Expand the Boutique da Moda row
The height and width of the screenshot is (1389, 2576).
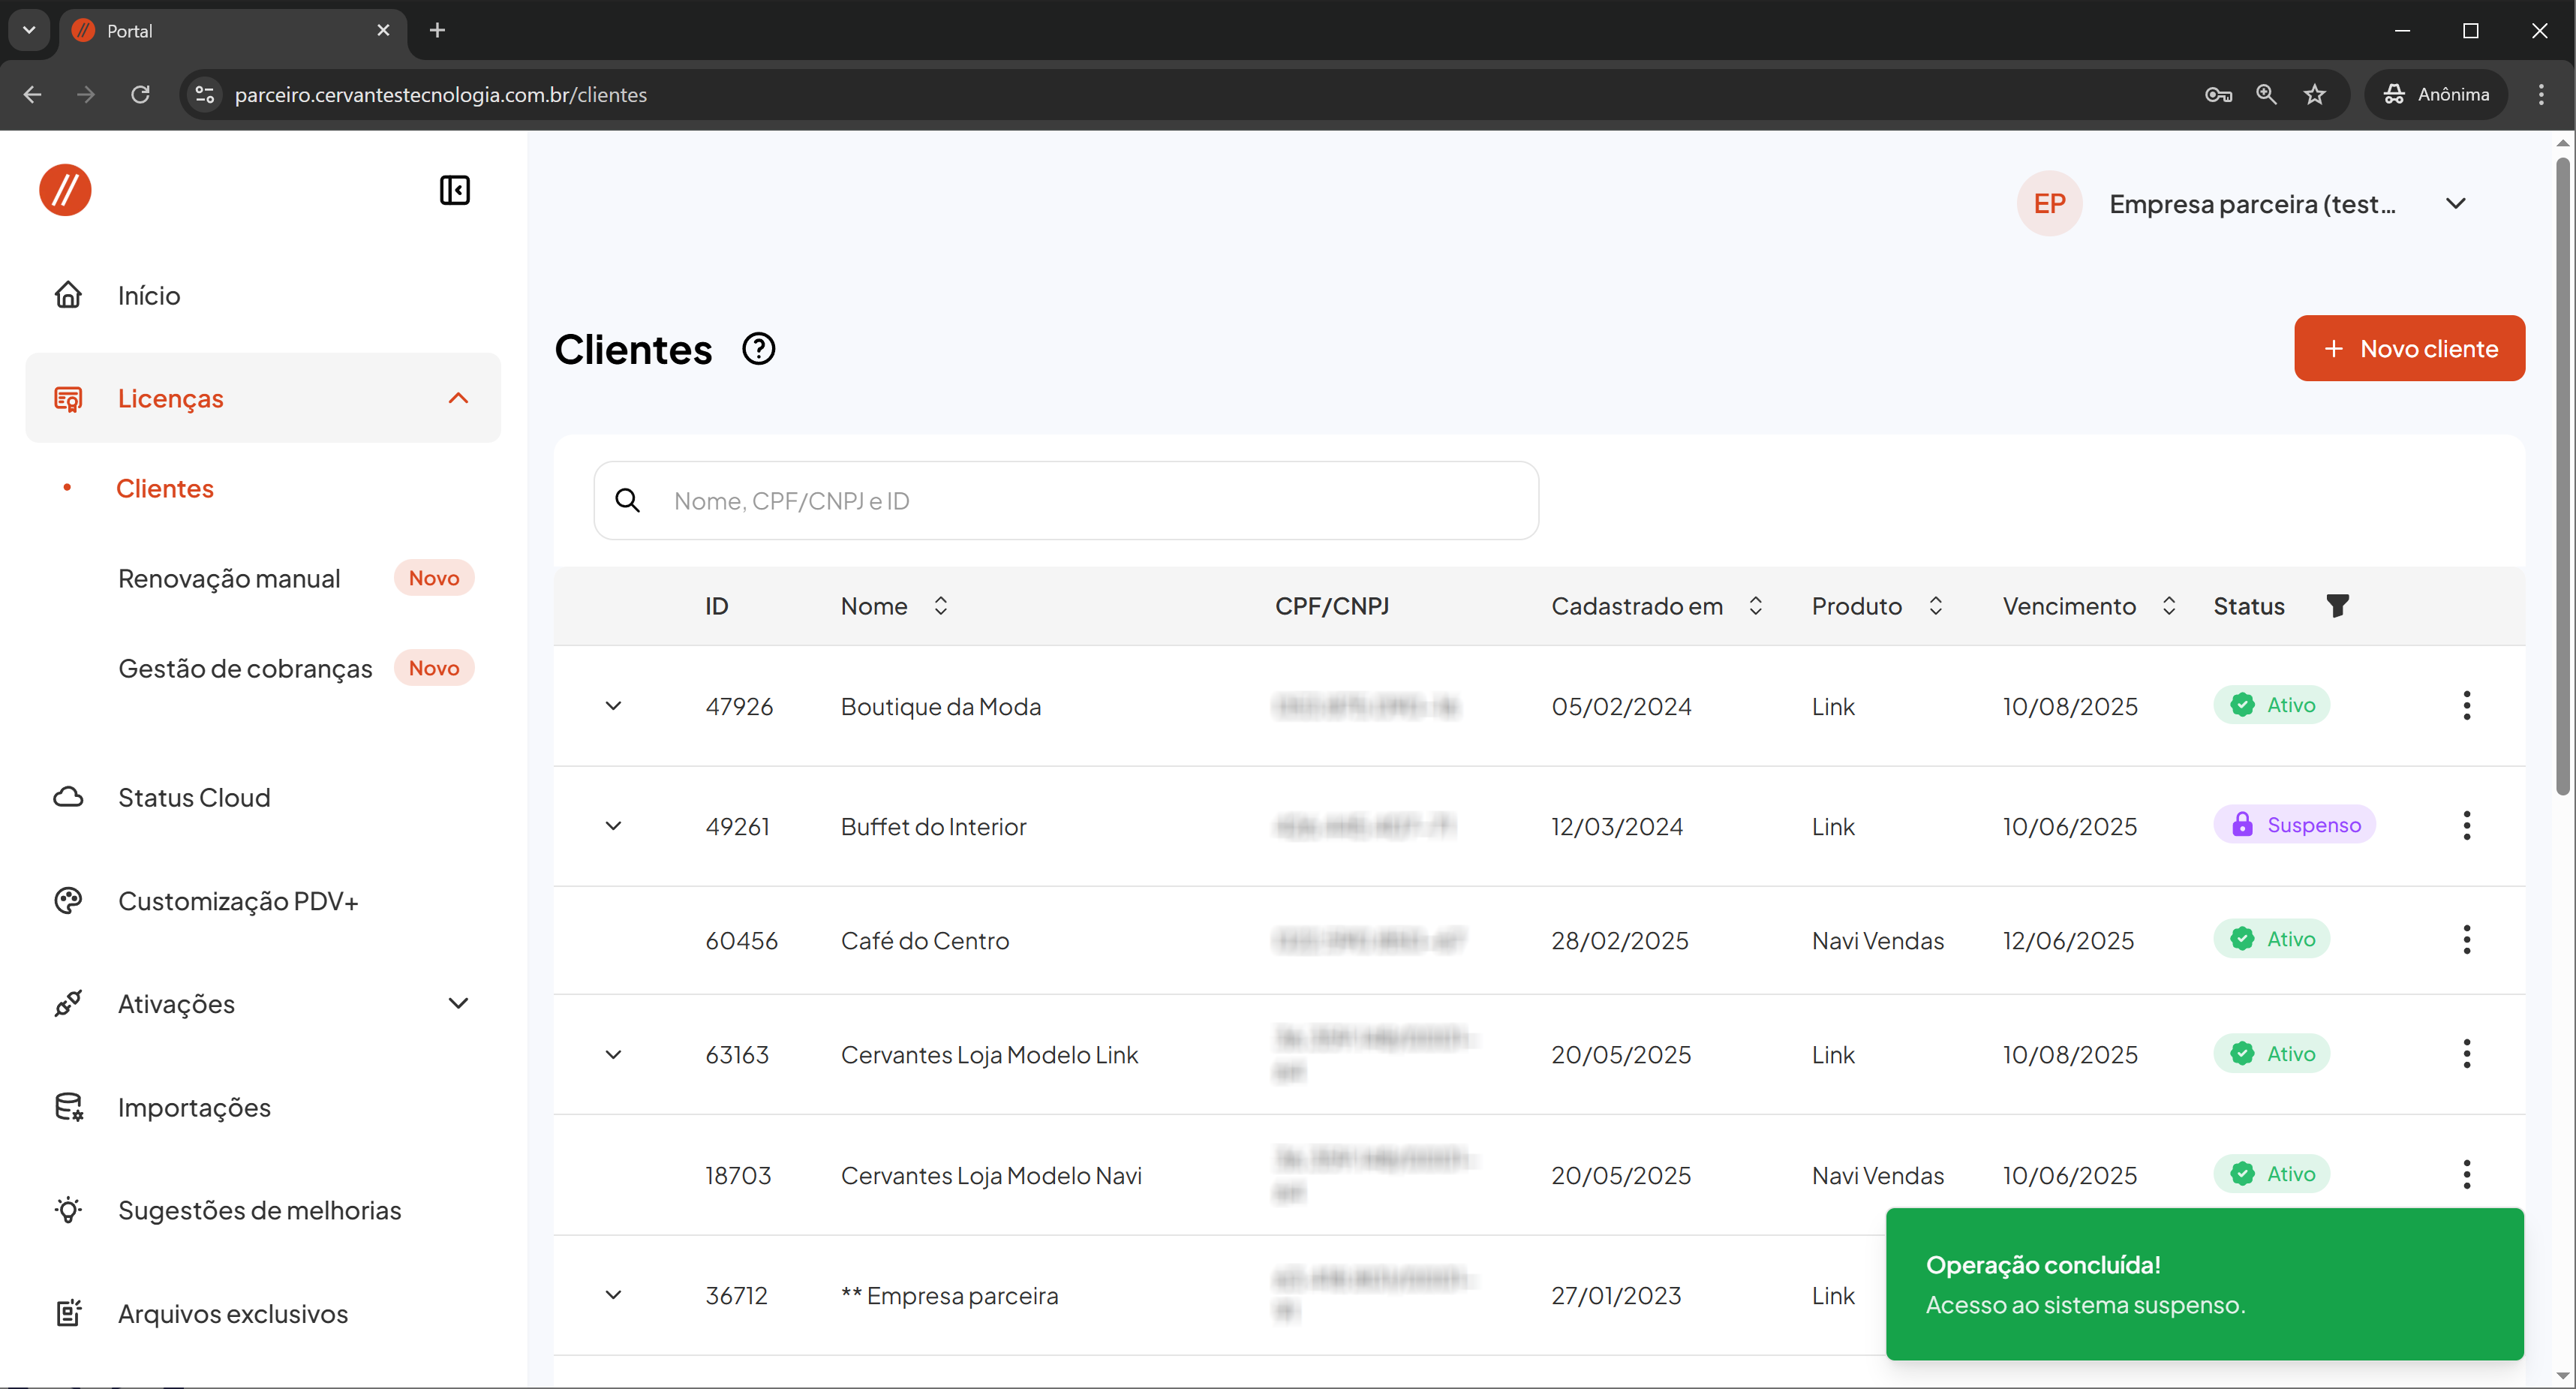[614, 706]
